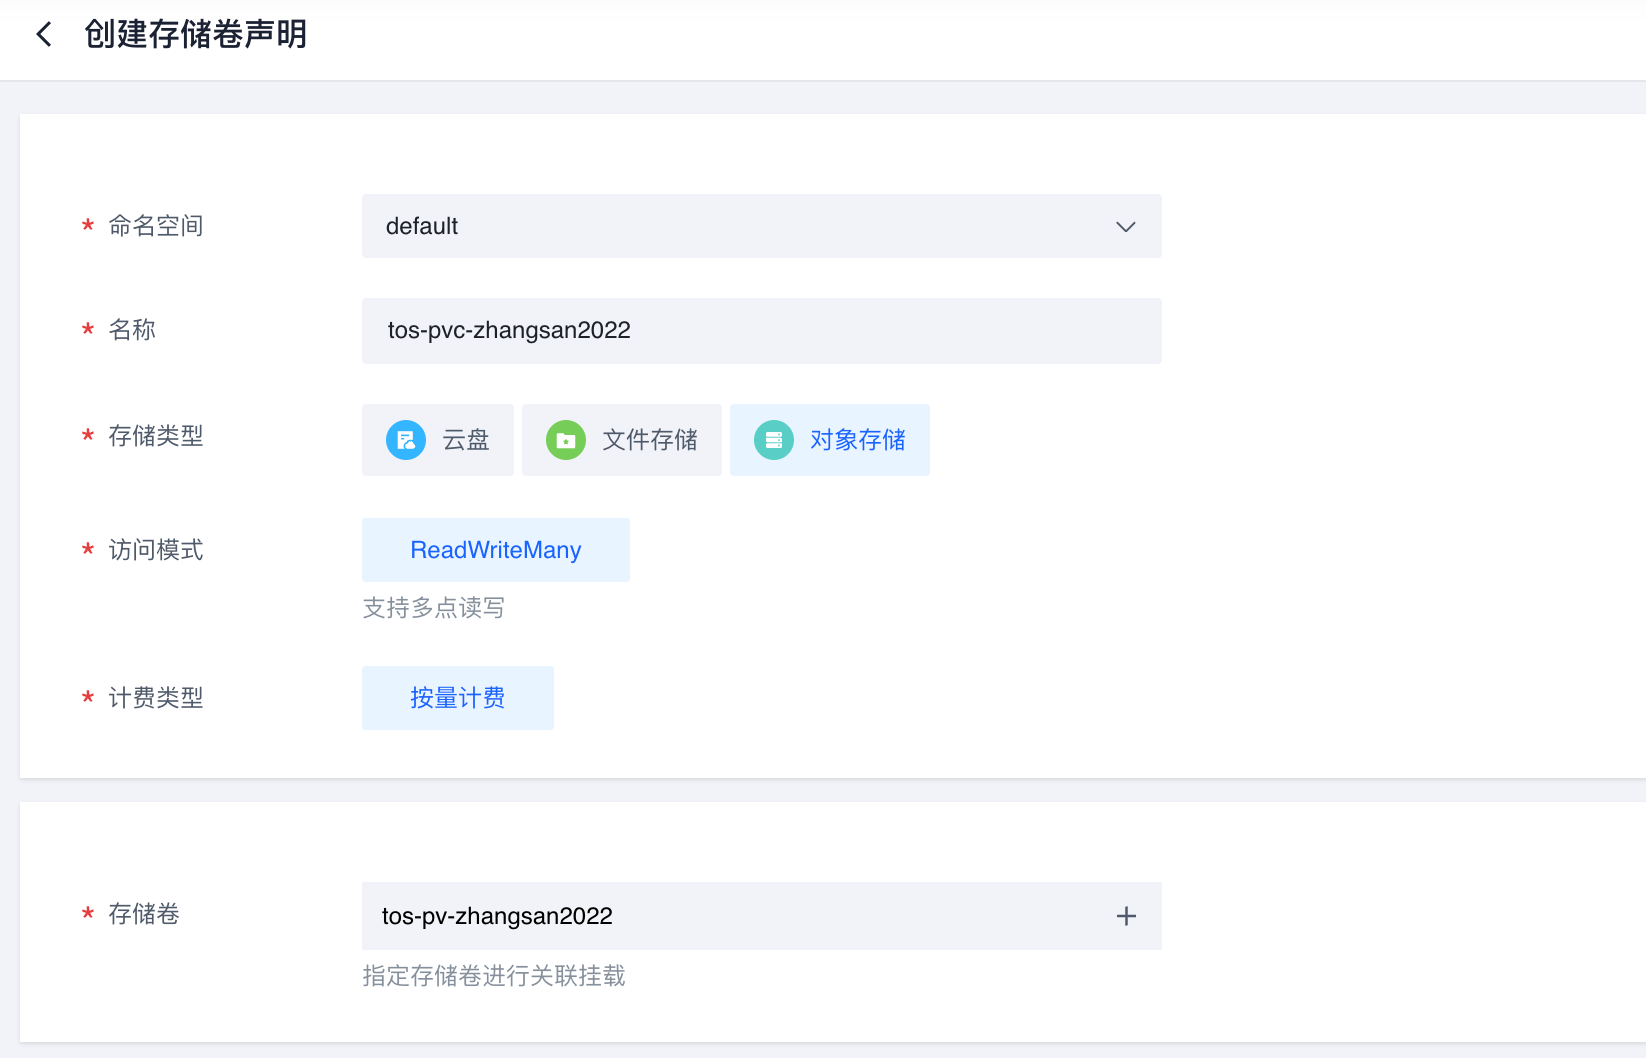The image size is (1646, 1058).
Task: Click the 创建存储卷声明 page title
Action: 196,35
